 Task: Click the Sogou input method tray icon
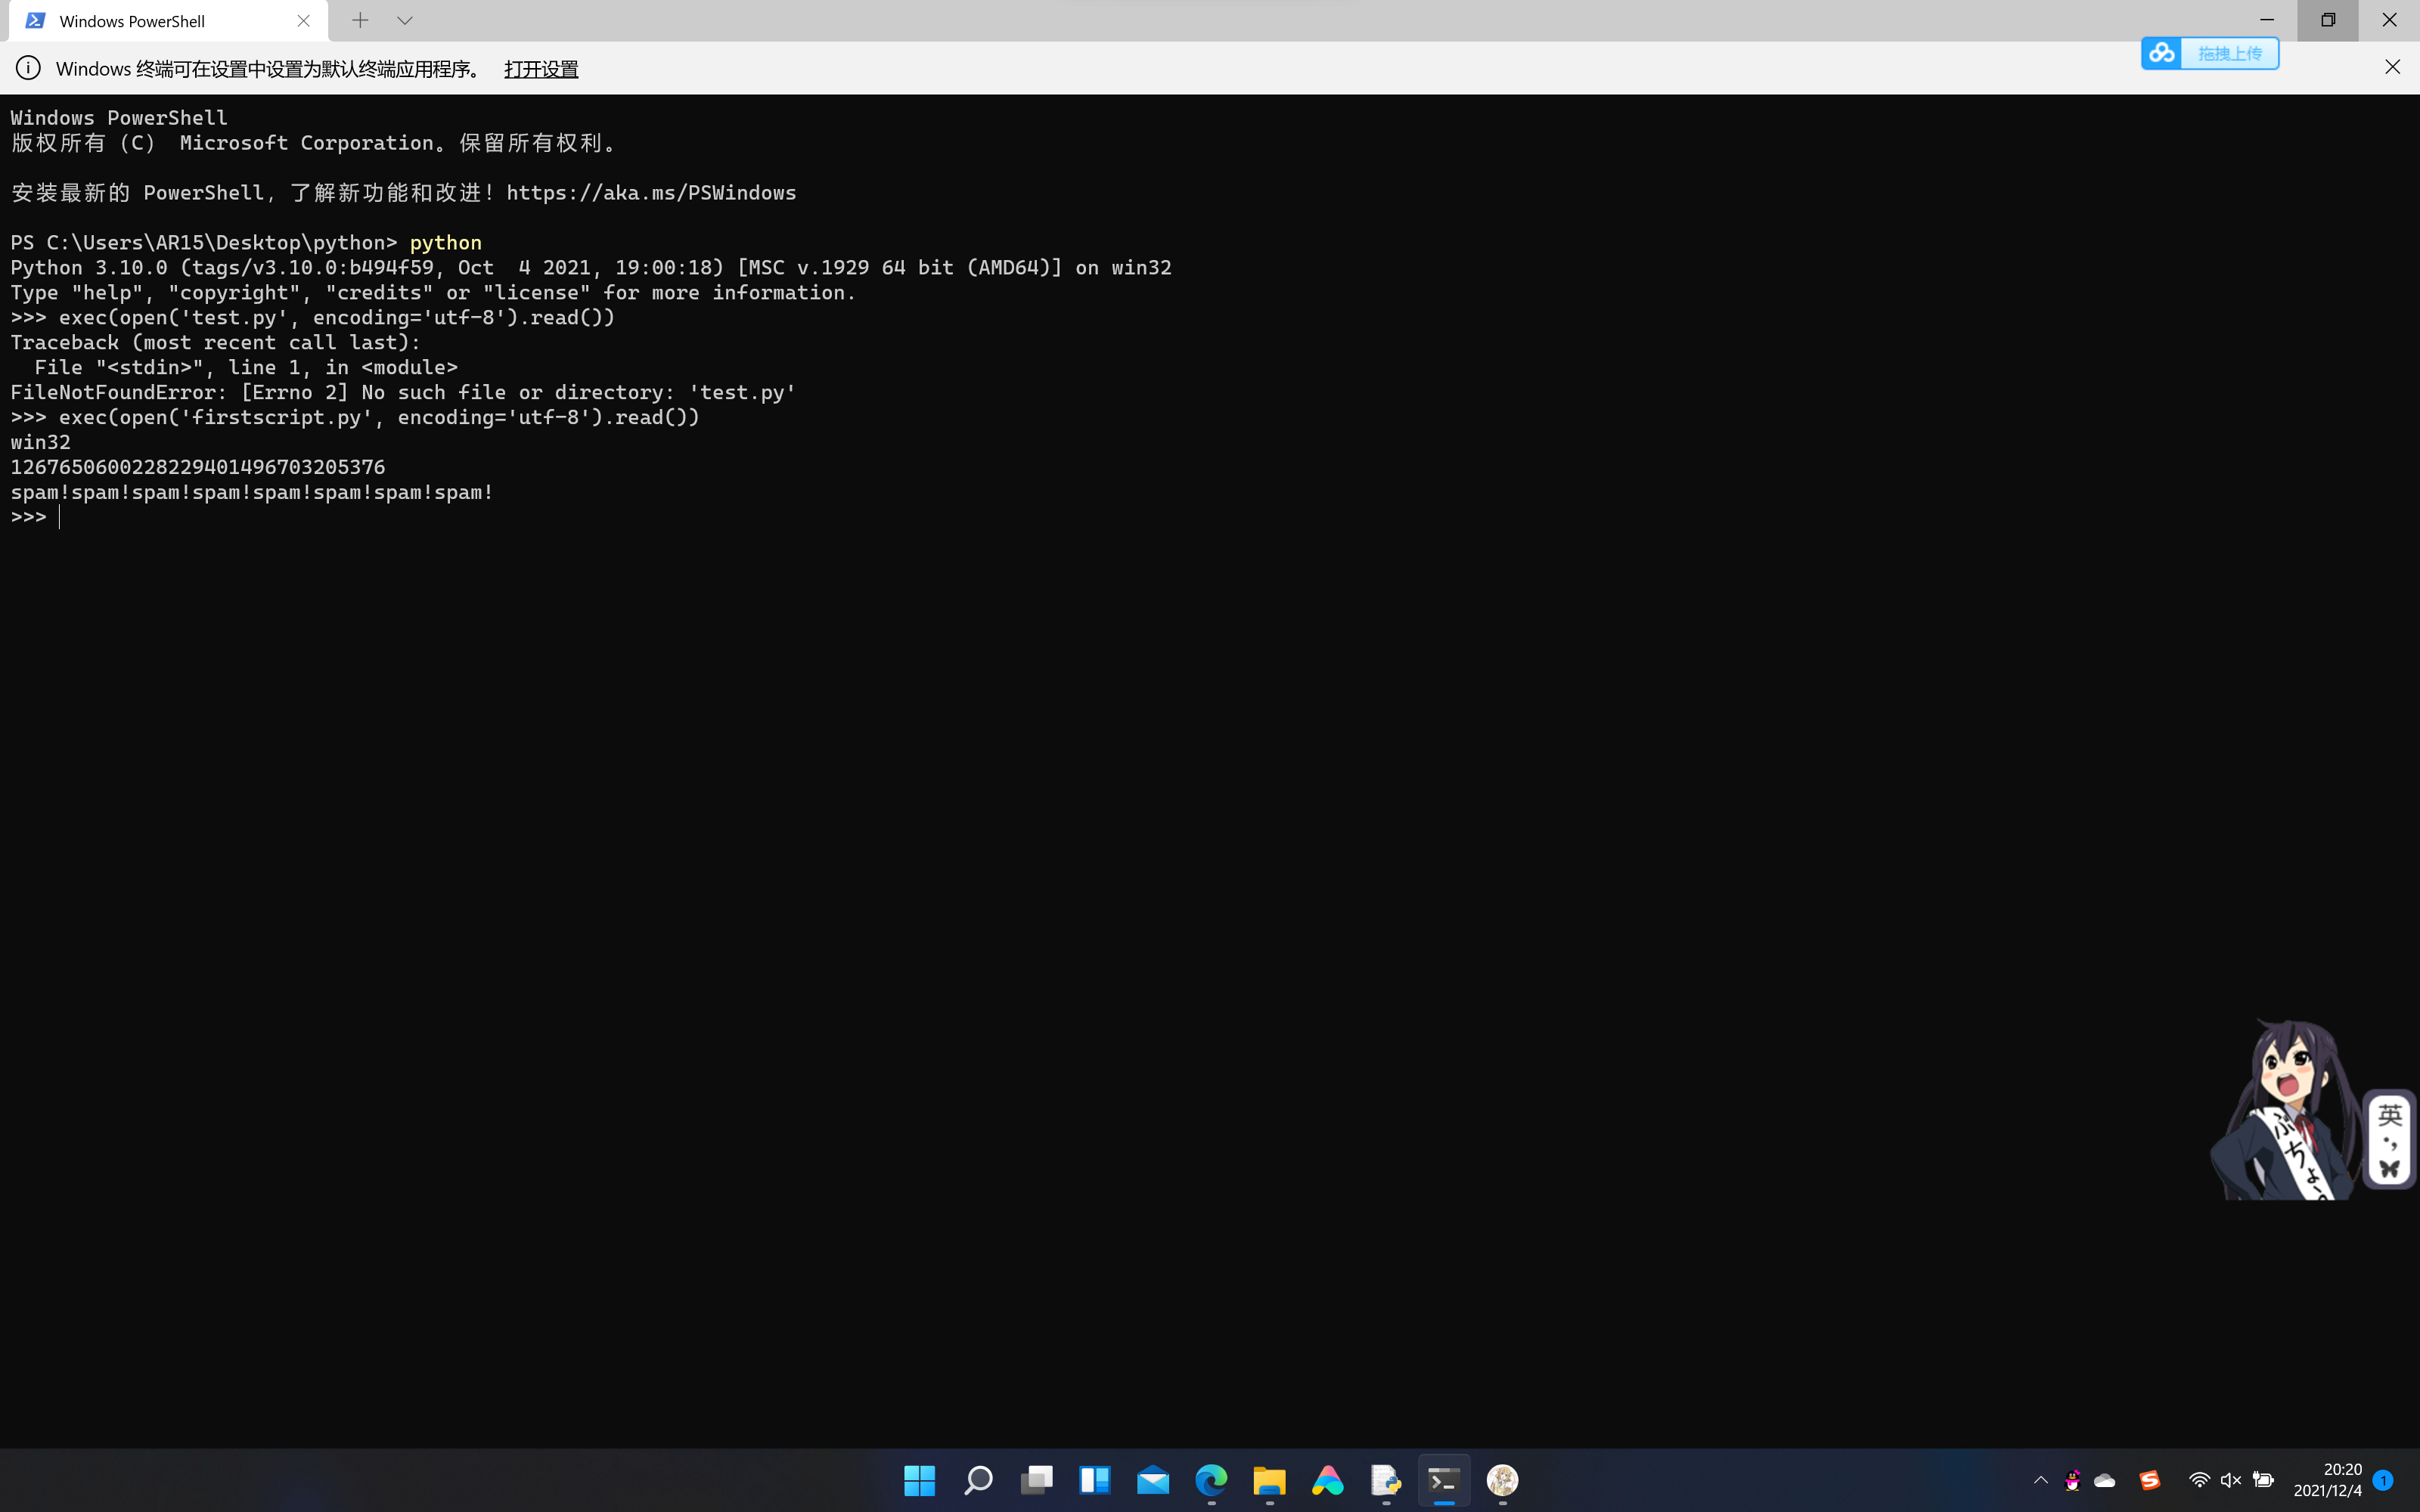point(2150,1480)
